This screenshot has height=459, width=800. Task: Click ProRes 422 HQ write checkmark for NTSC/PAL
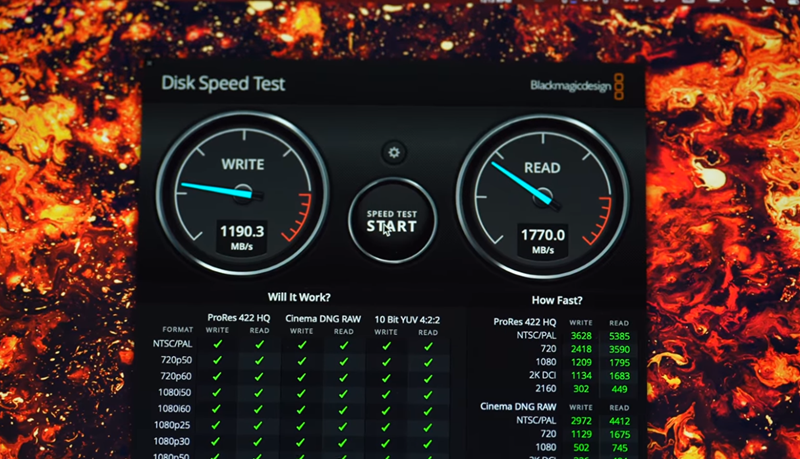(217, 344)
